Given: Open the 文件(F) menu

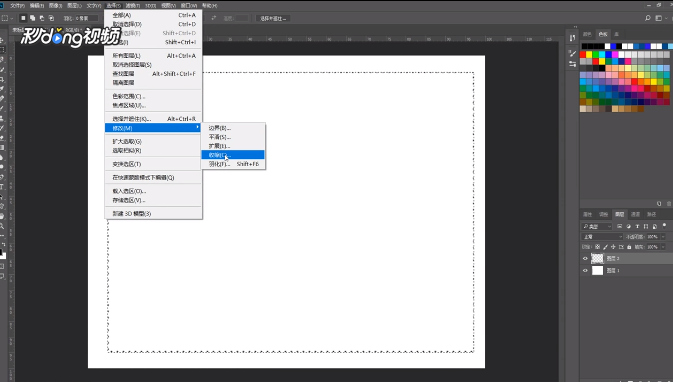Looking at the screenshot, I should 18,6.
